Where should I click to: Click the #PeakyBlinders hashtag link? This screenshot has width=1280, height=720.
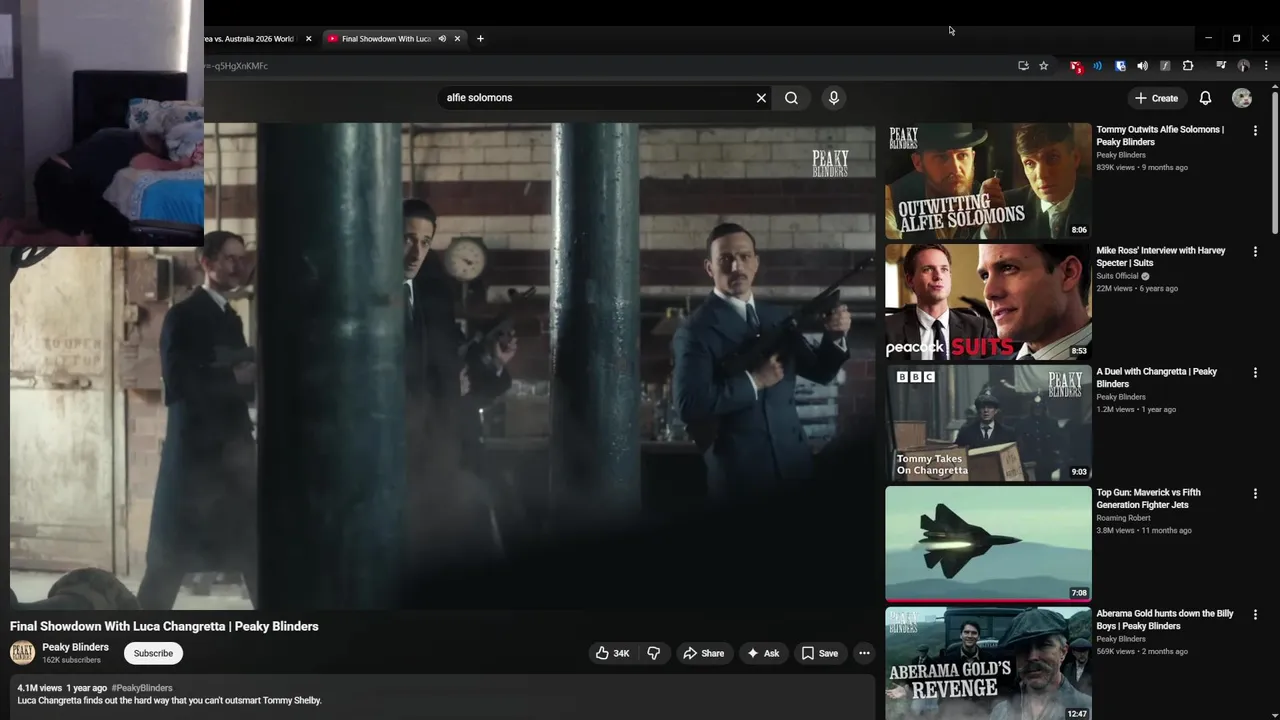tap(142, 688)
